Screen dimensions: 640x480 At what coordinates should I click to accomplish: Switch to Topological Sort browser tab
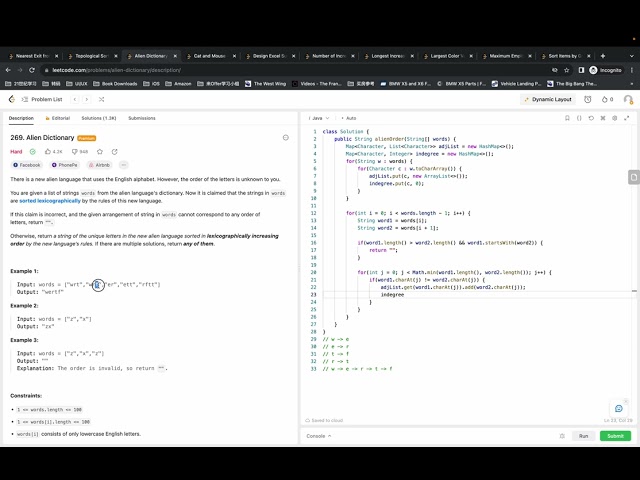tap(91, 56)
